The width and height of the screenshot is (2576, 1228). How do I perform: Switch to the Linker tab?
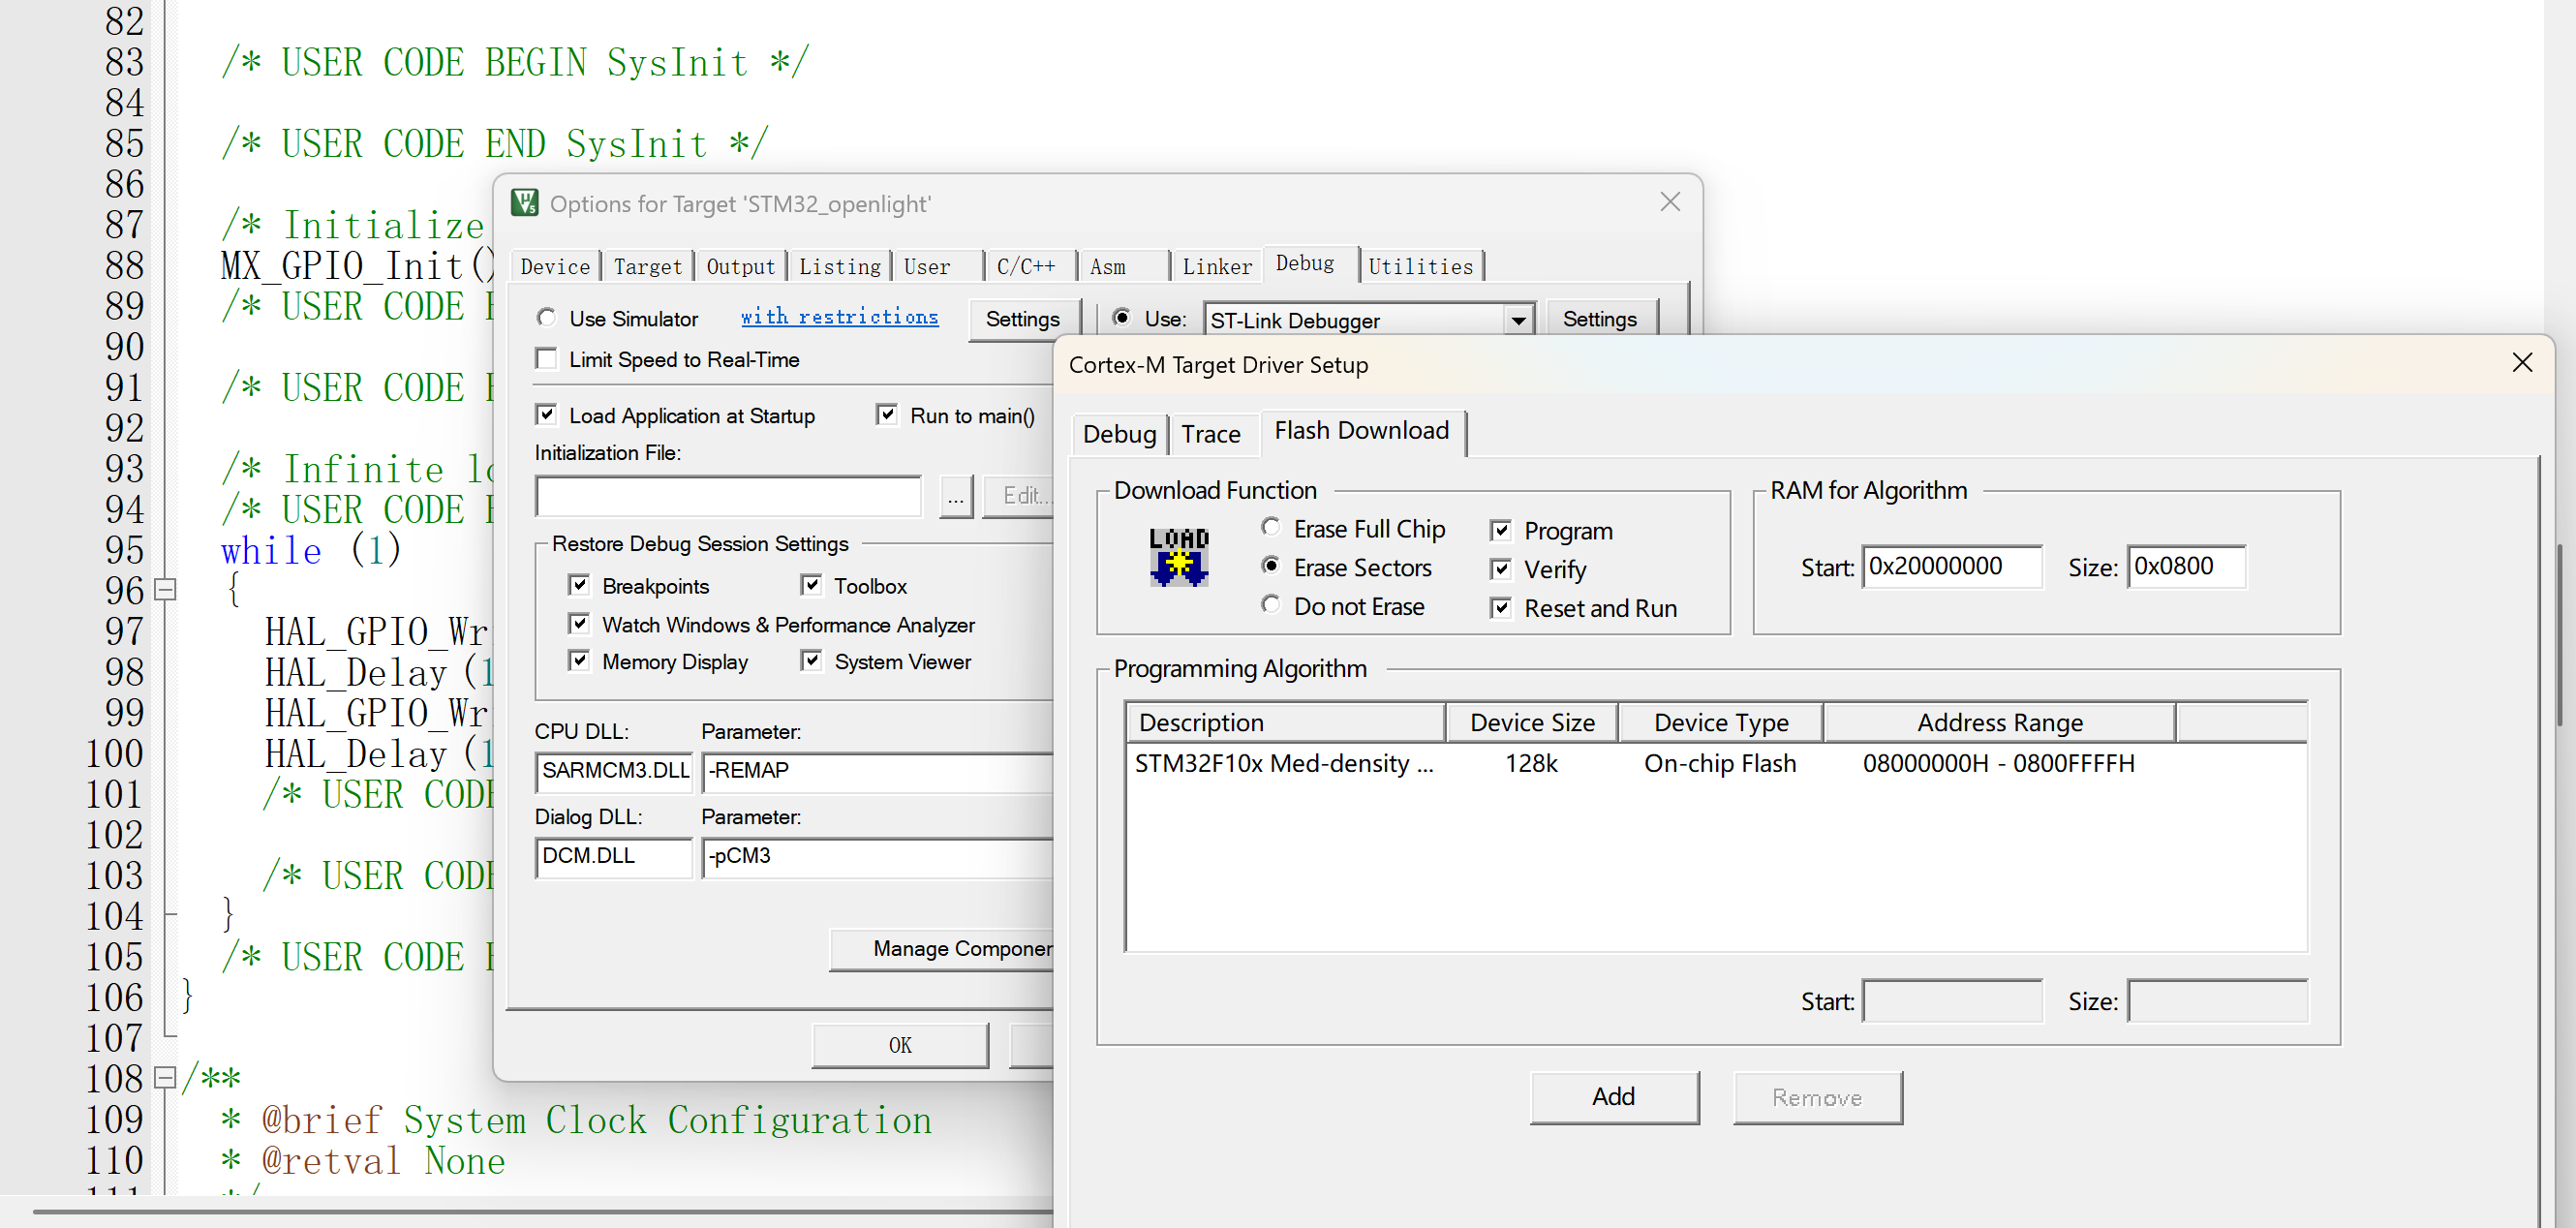click(1217, 267)
